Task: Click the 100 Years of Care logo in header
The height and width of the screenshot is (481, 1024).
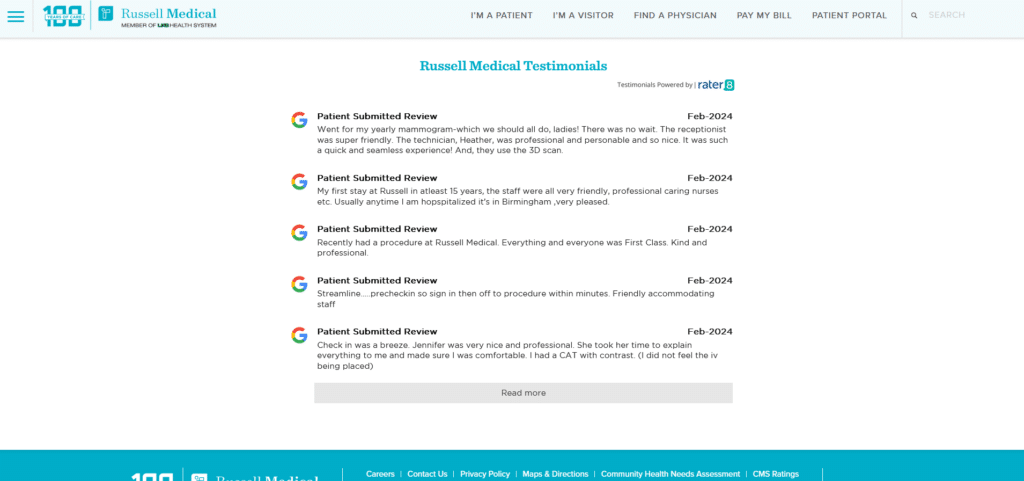Action: (63, 16)
